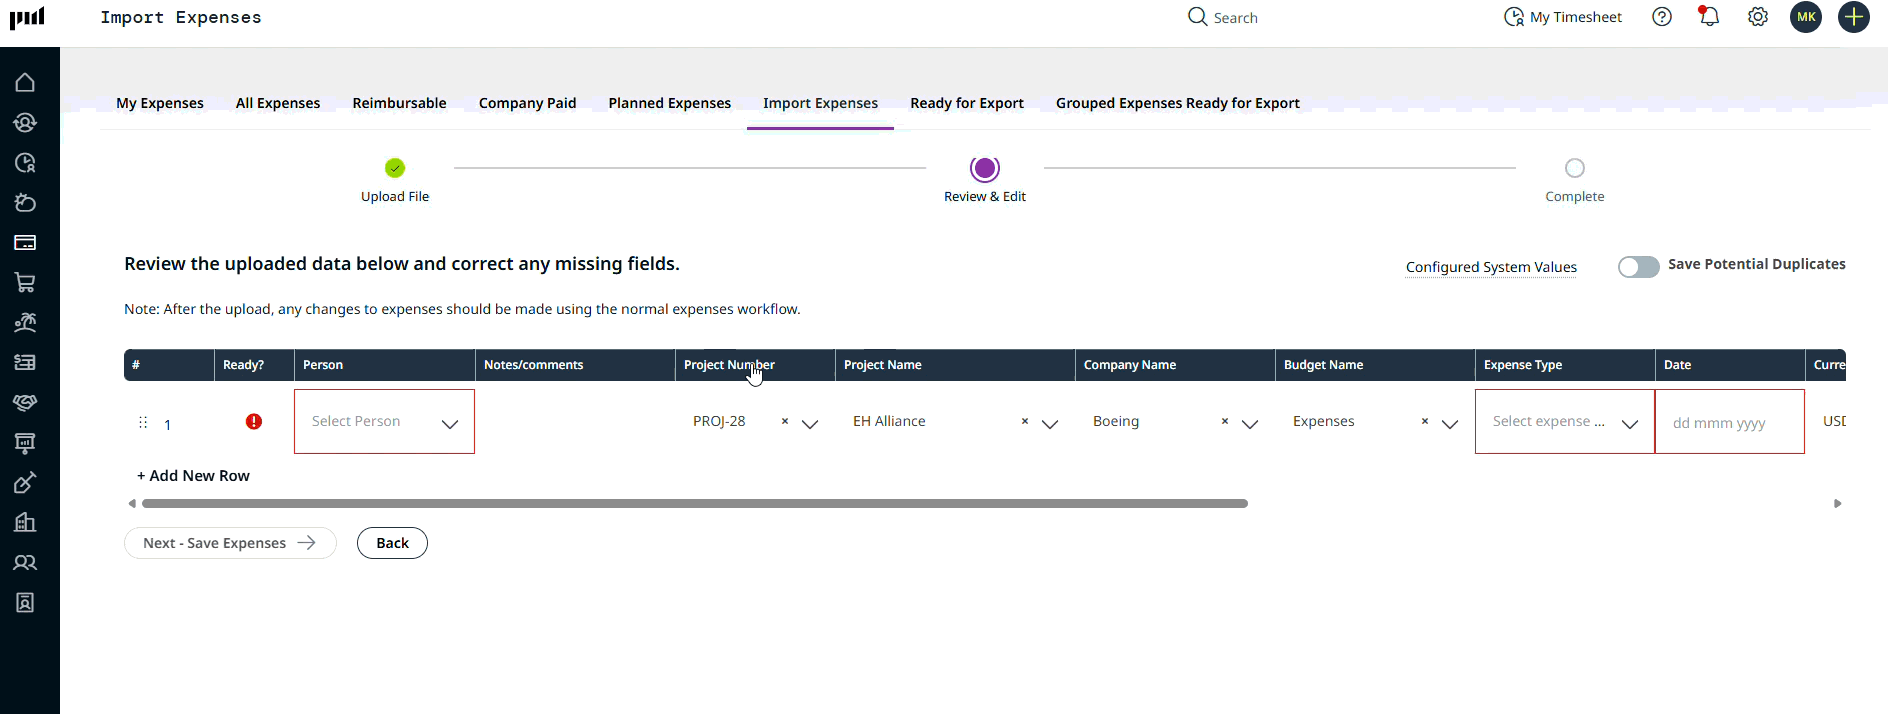Clear the PROJ-28 project number value
This screenshot has height=714, width=1888.
tap(785, 421)
